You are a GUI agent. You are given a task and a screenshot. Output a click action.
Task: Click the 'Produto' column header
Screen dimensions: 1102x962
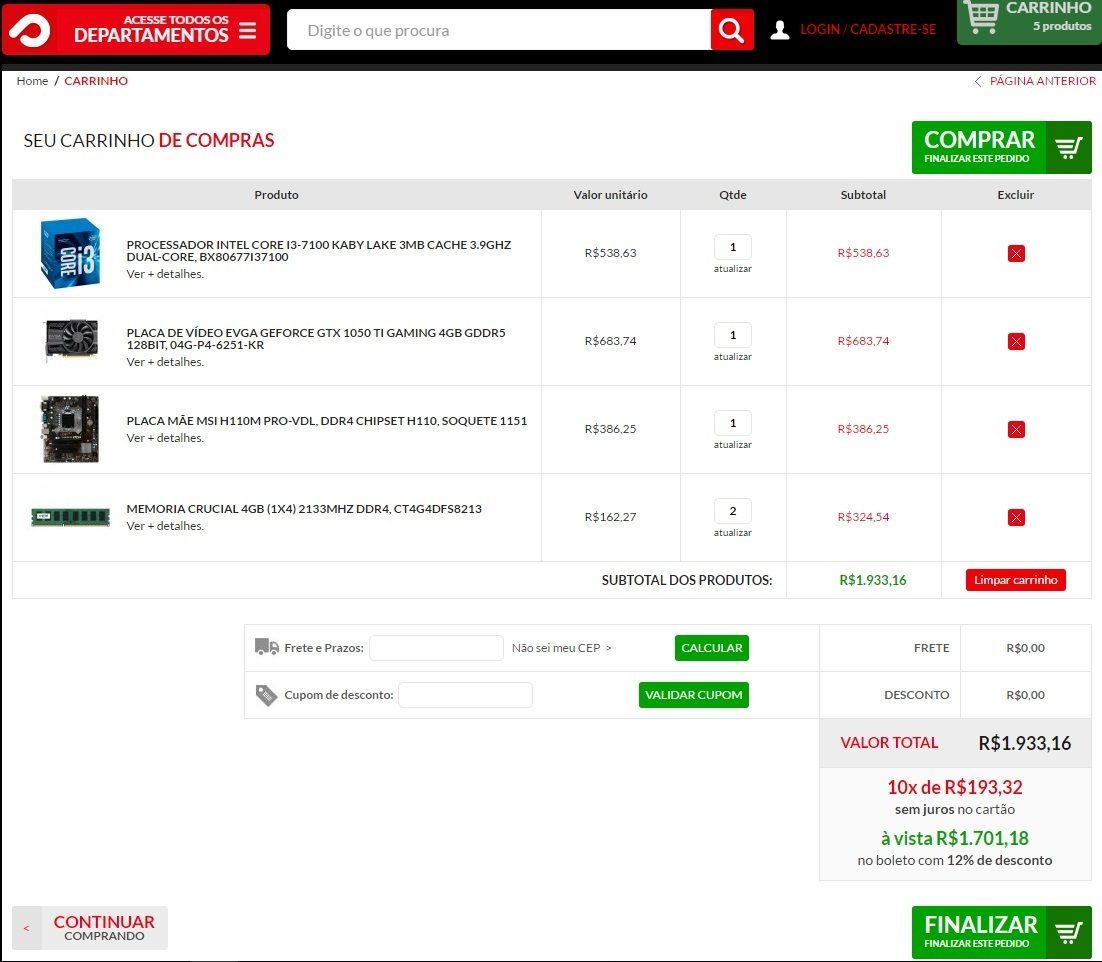pos(276,195)
